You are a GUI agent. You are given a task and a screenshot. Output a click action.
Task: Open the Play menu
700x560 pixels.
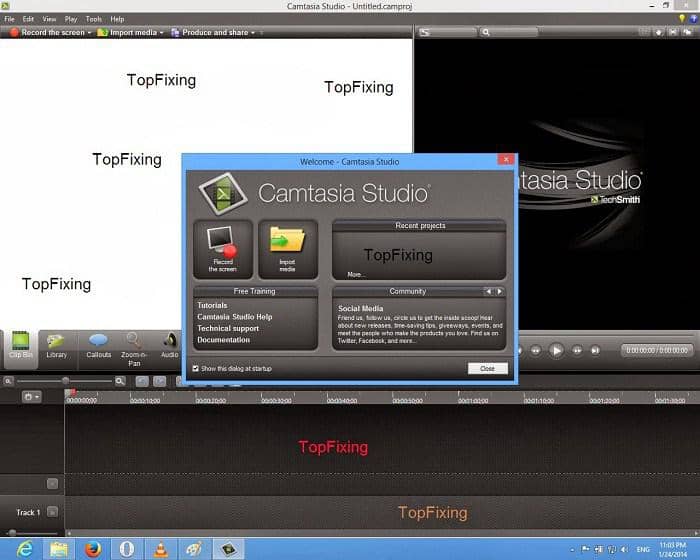tap(71, 19)
